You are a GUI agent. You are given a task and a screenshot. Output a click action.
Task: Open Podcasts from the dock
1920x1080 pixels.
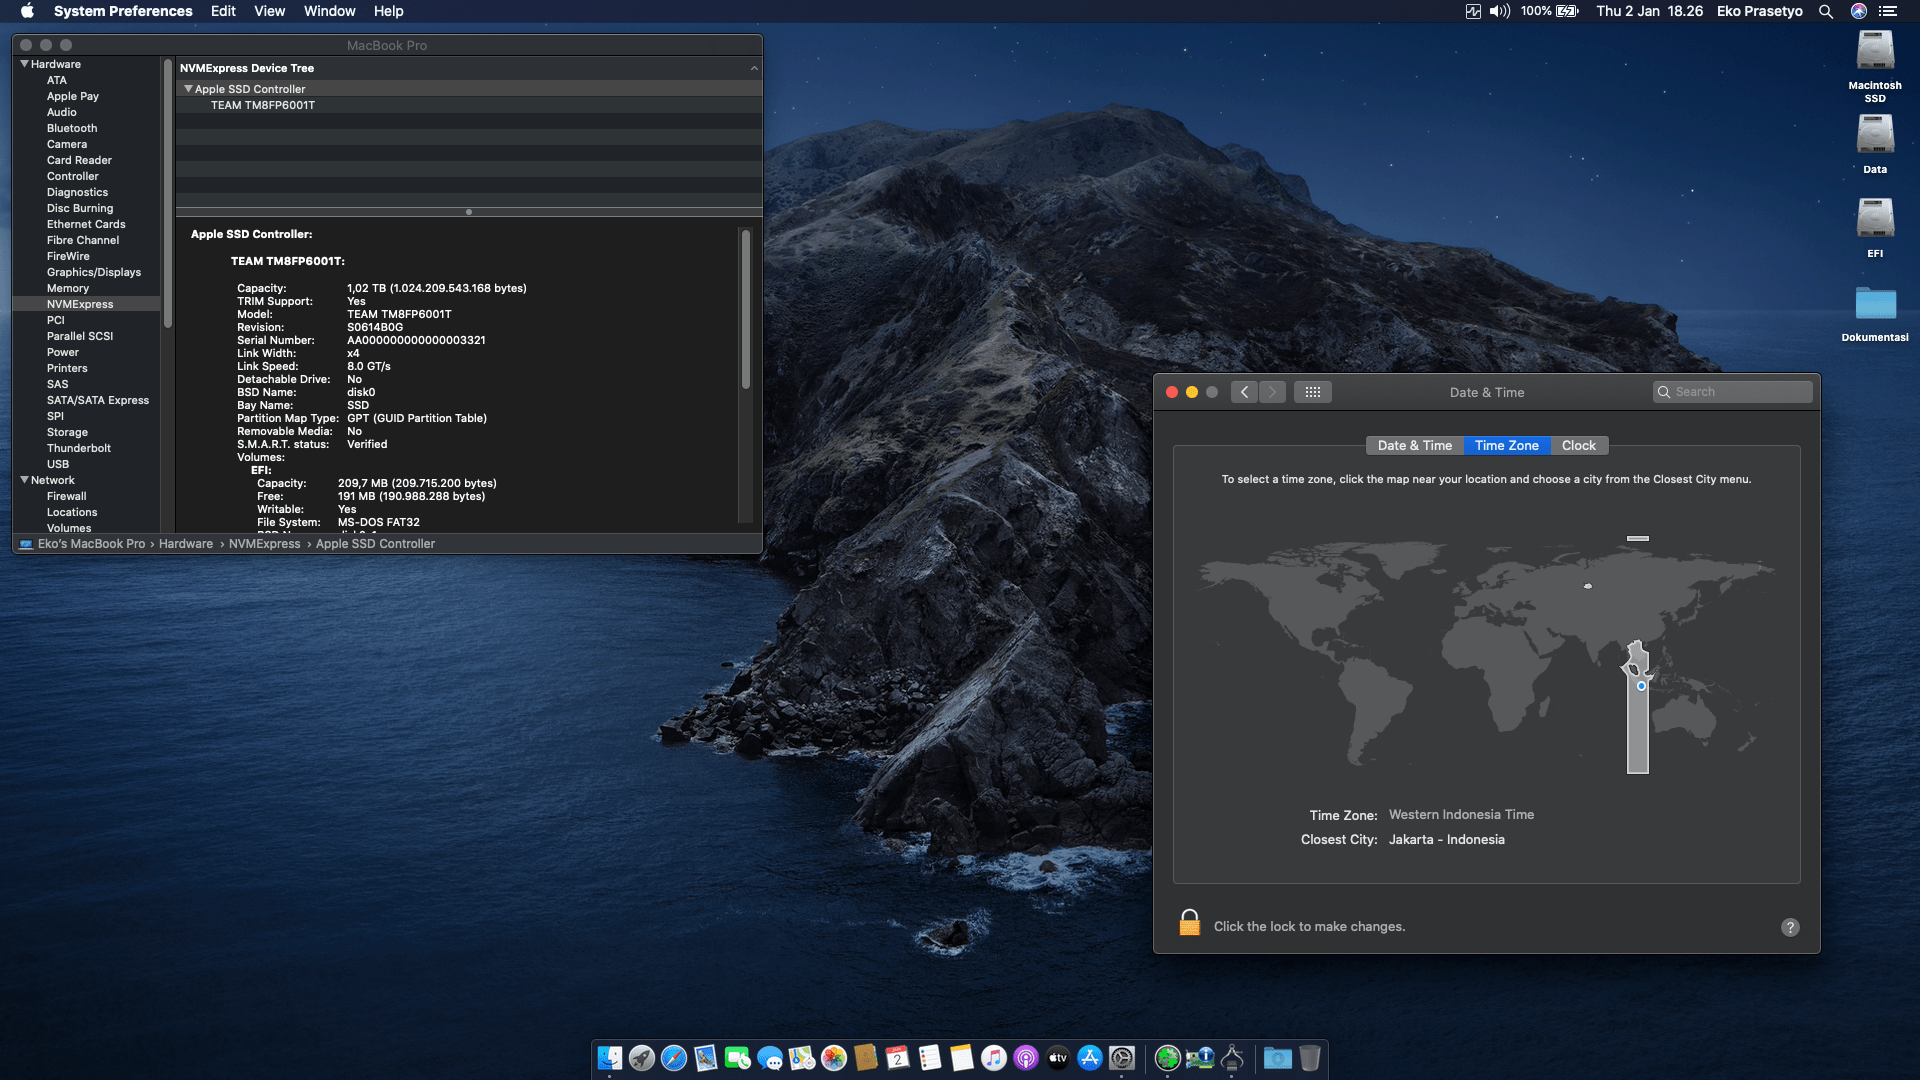pyautogui.click(x=1026, y=1058)
